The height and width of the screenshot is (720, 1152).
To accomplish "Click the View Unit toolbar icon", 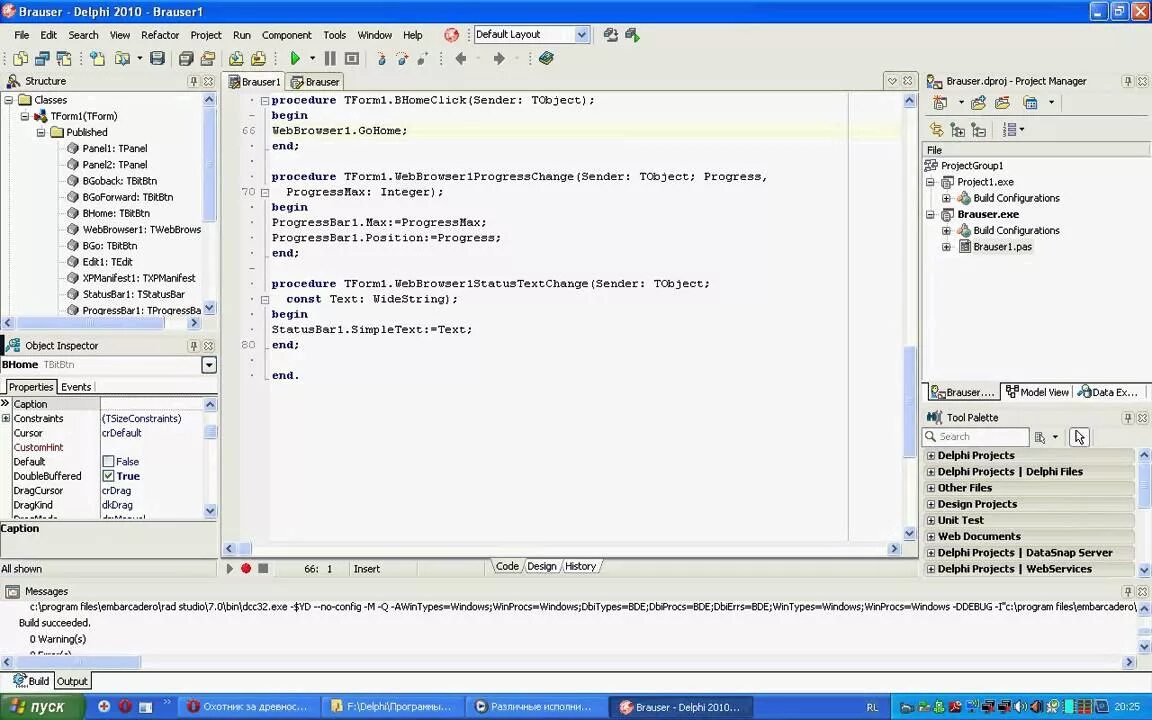I will click(21, 59).
